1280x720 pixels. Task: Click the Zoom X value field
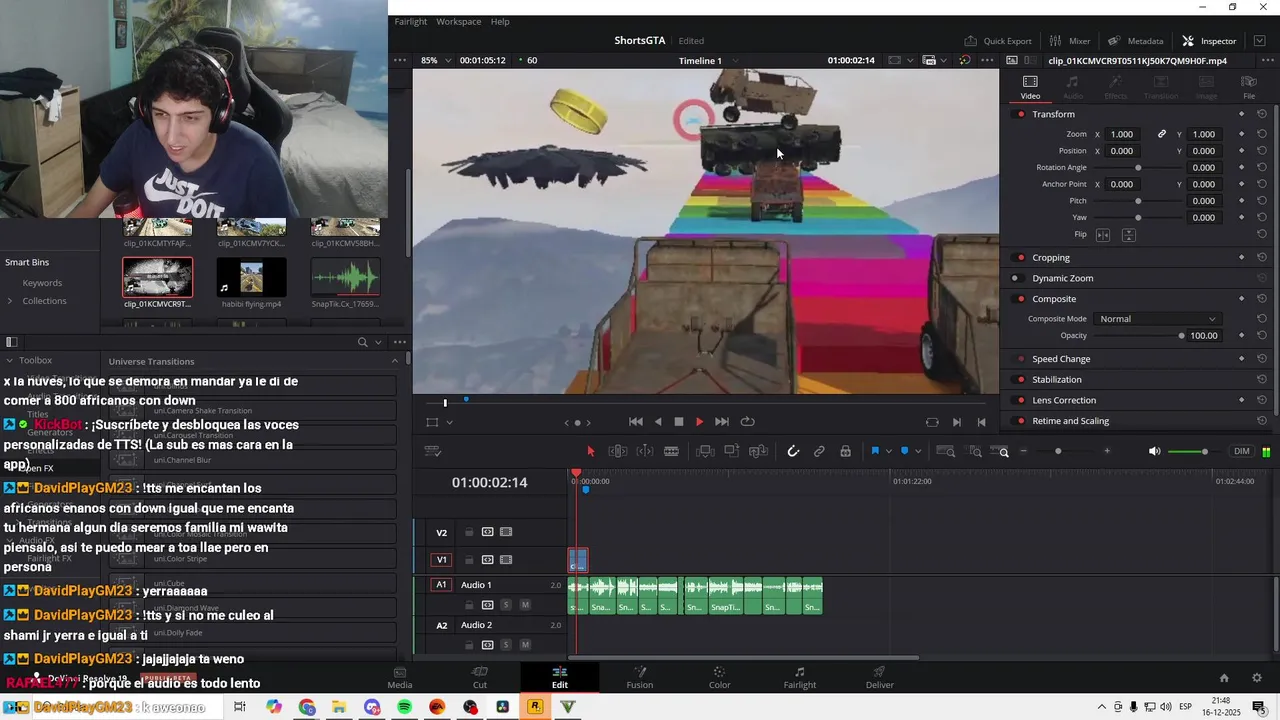[1122, 134]
